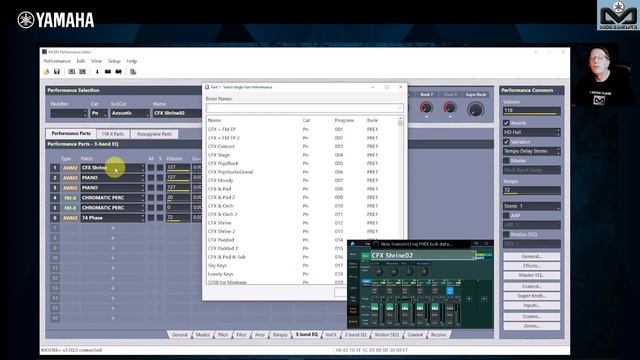Toggle Solo checkbox for part 6
Image resolution: width=640 pixels, height=360 pixels.
(x=160, y=218)
